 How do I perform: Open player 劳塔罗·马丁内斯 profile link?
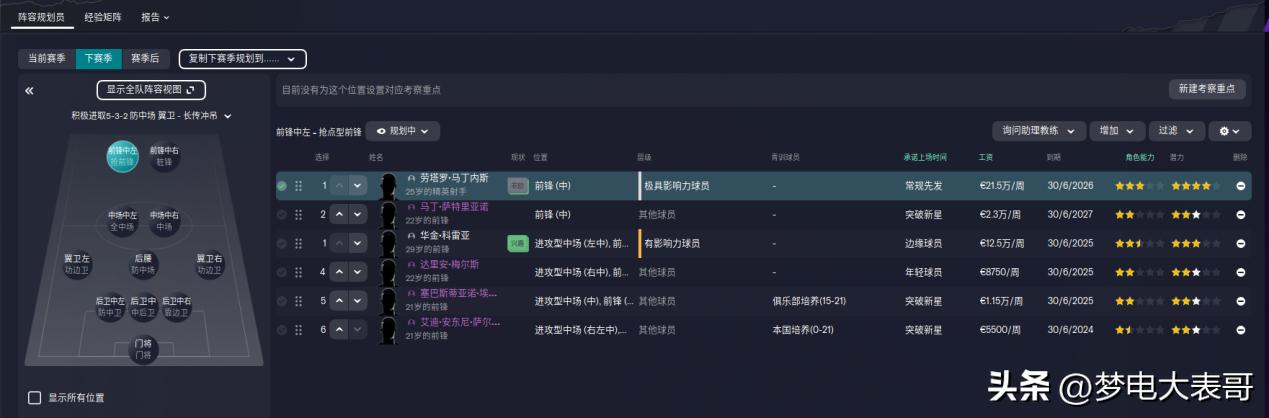tap(453, 178)
